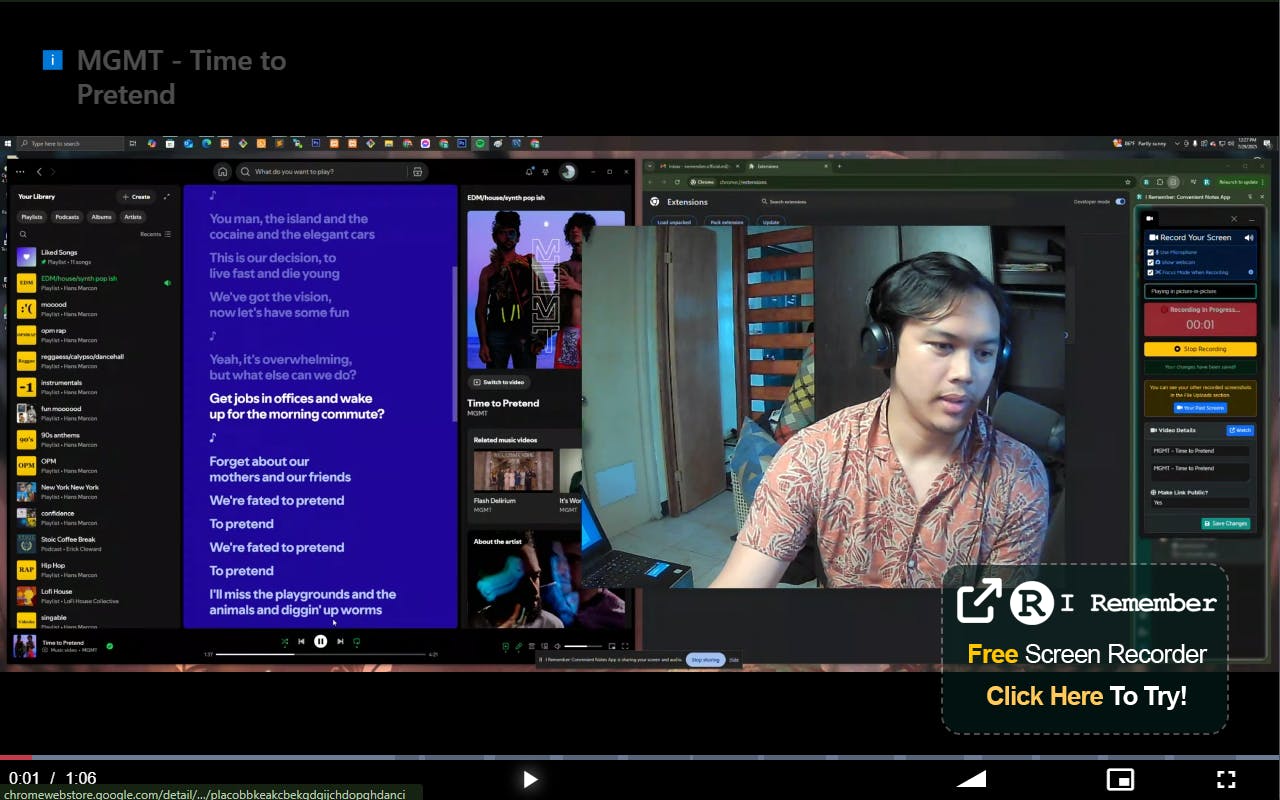Click the video player volume icon
The image size is (1280, 800).
(x=972, y=779)
